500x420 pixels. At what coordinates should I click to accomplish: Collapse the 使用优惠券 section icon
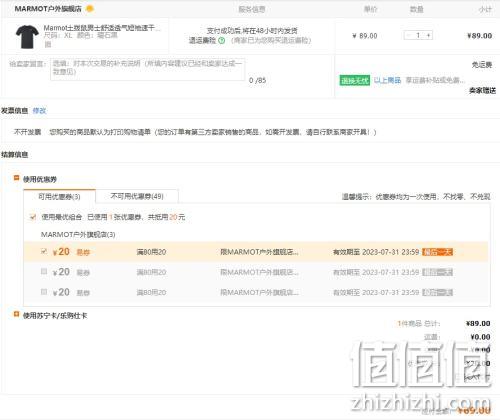pos(16,178)
